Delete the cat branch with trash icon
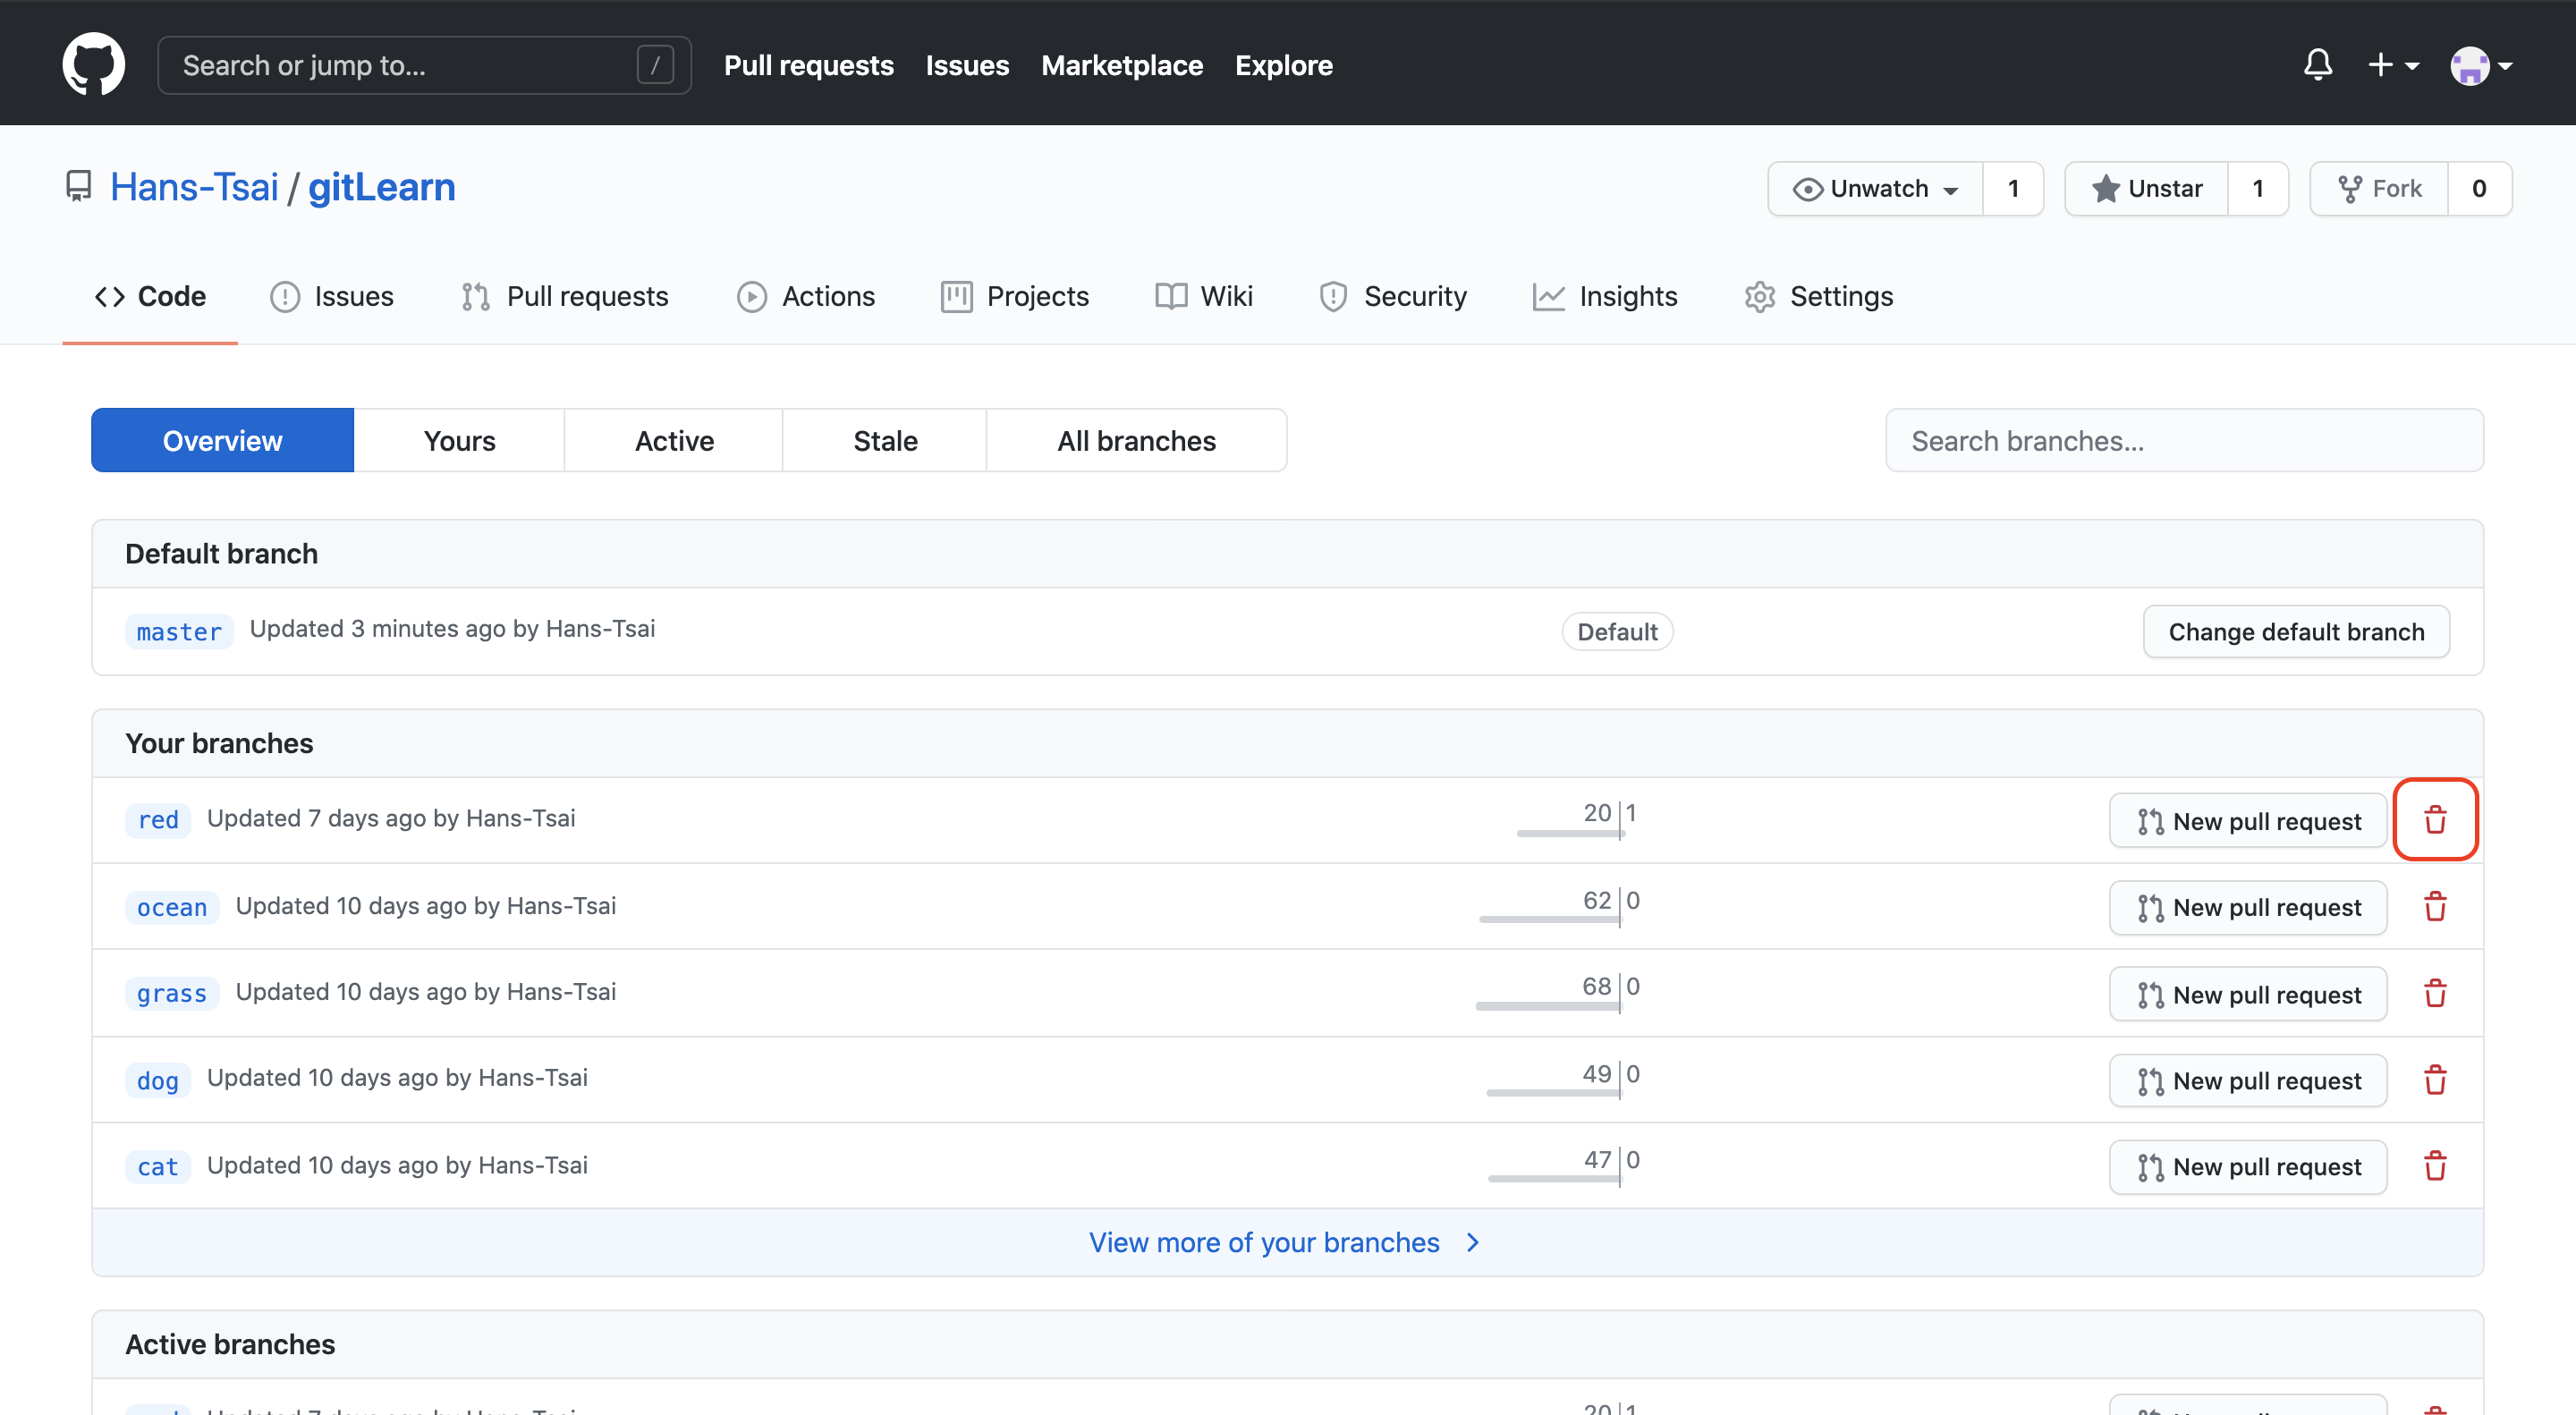2576x1415 pixels. point(2435,1166)
